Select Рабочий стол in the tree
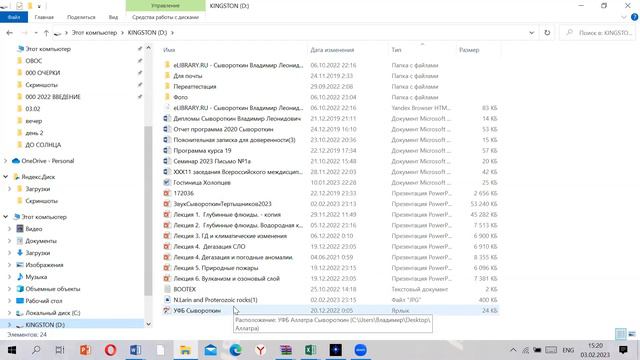Screen dimensions: 640x360 [44, 301]
